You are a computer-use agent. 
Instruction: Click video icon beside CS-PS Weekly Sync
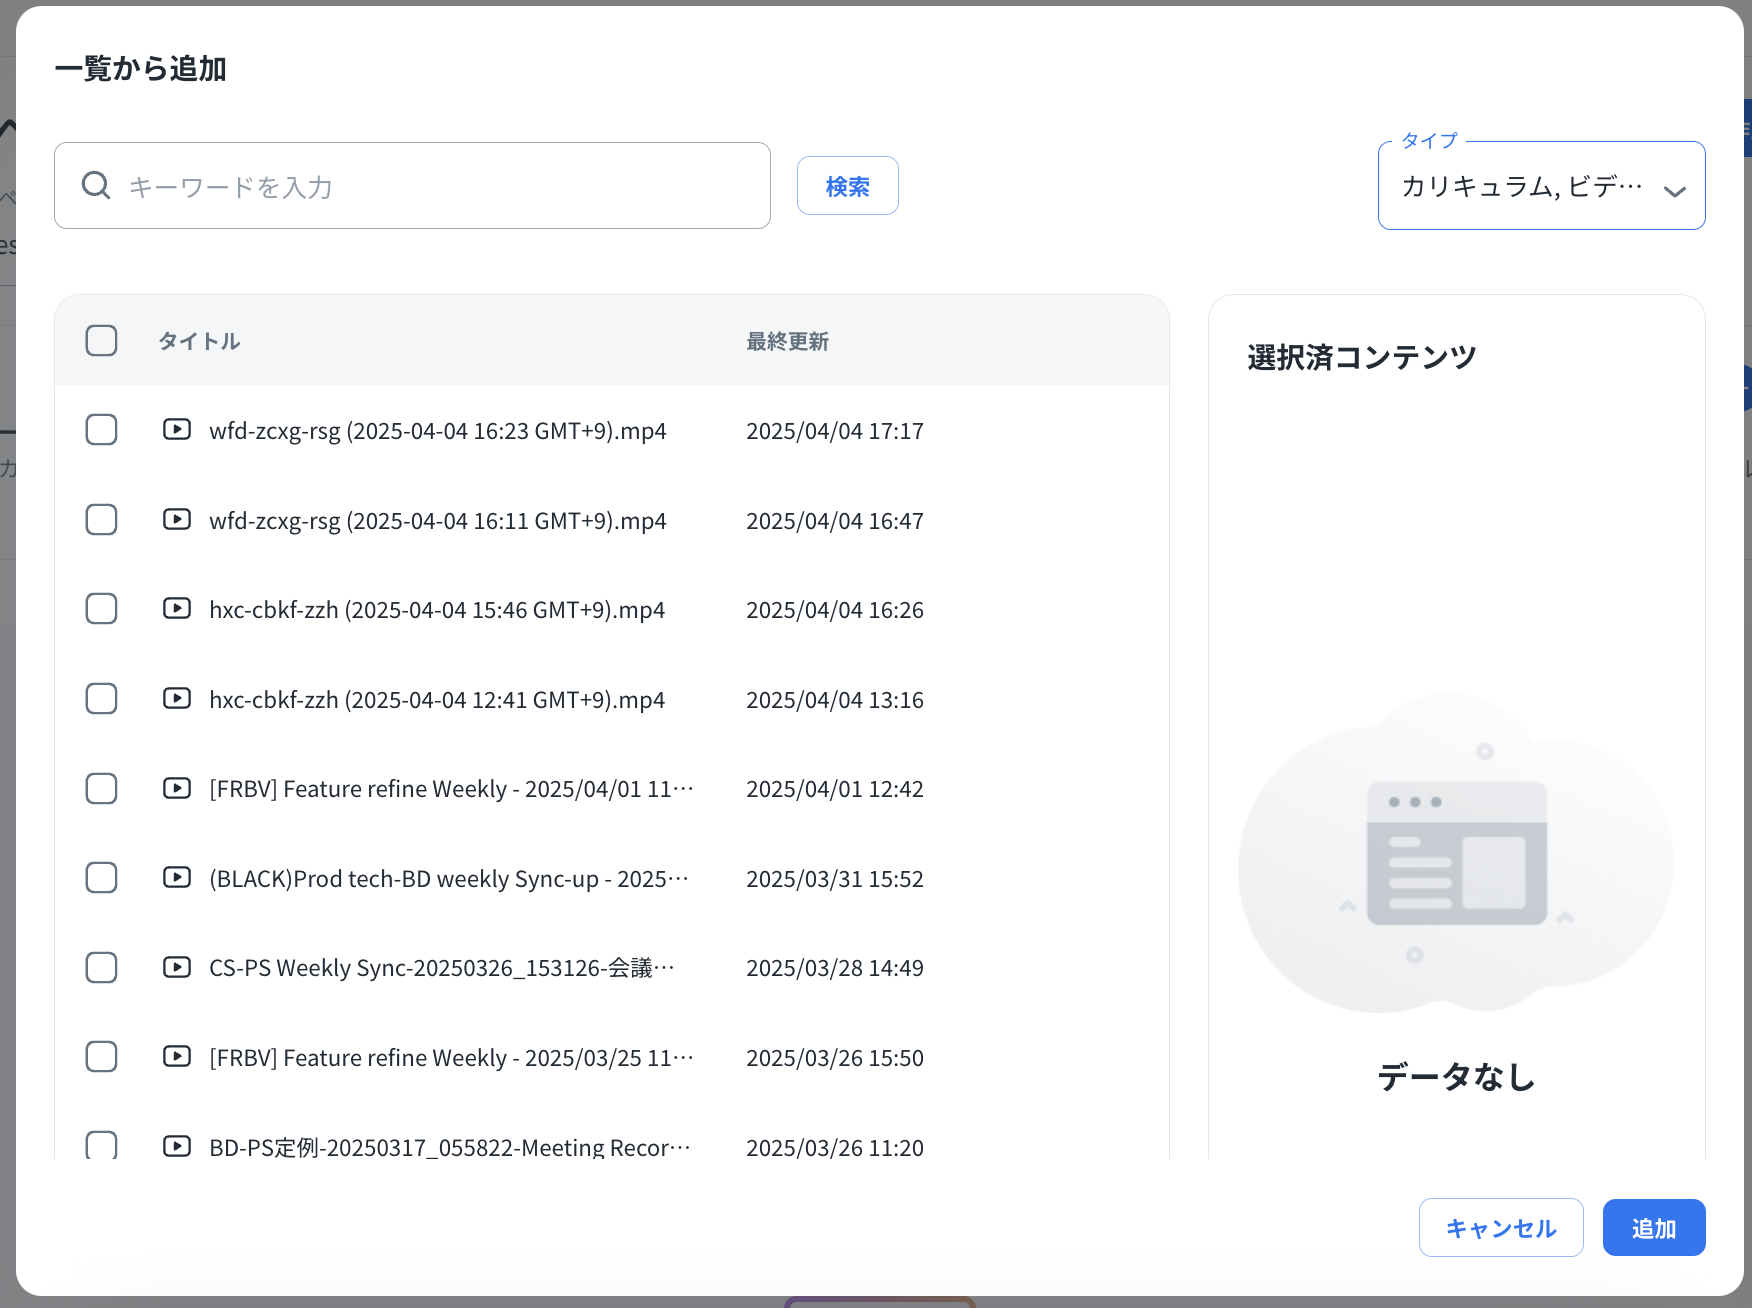pyautogui.click(x=177, y=967)
